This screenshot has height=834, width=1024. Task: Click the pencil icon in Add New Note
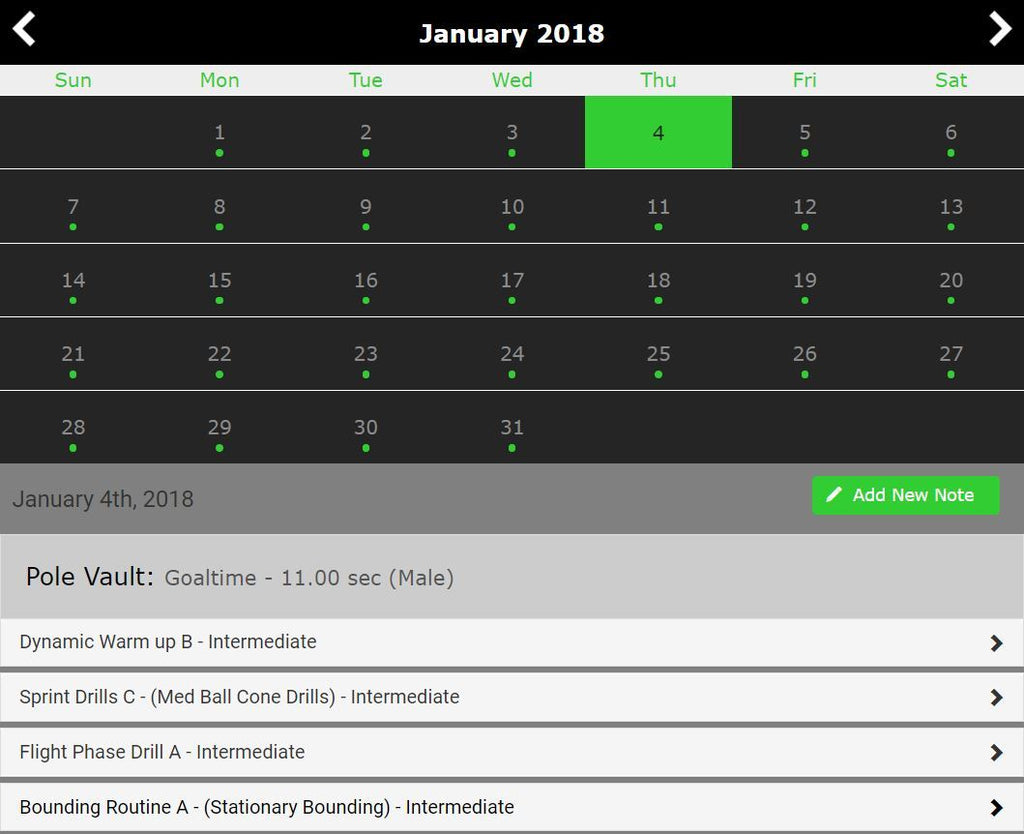(834, 494)
